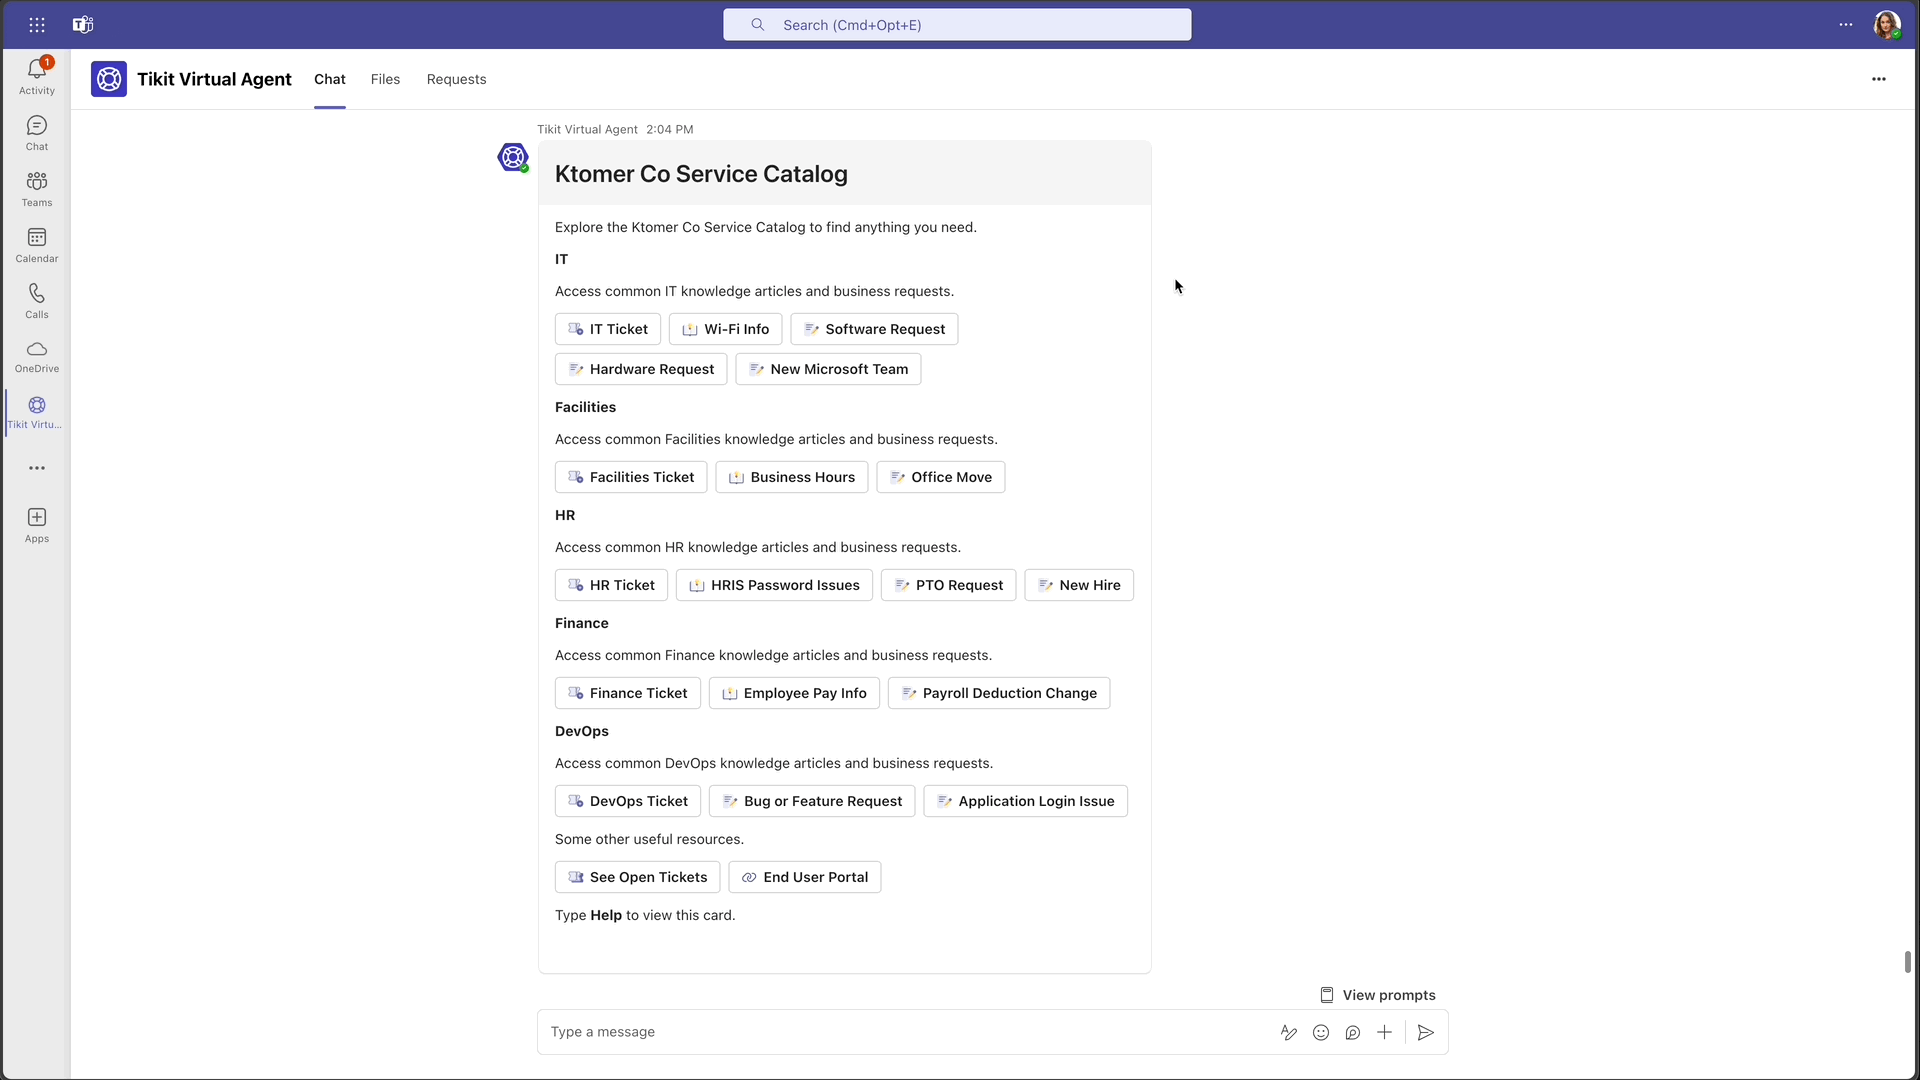Expand more apps ellipsis in sidebar

tap(37, 468)
